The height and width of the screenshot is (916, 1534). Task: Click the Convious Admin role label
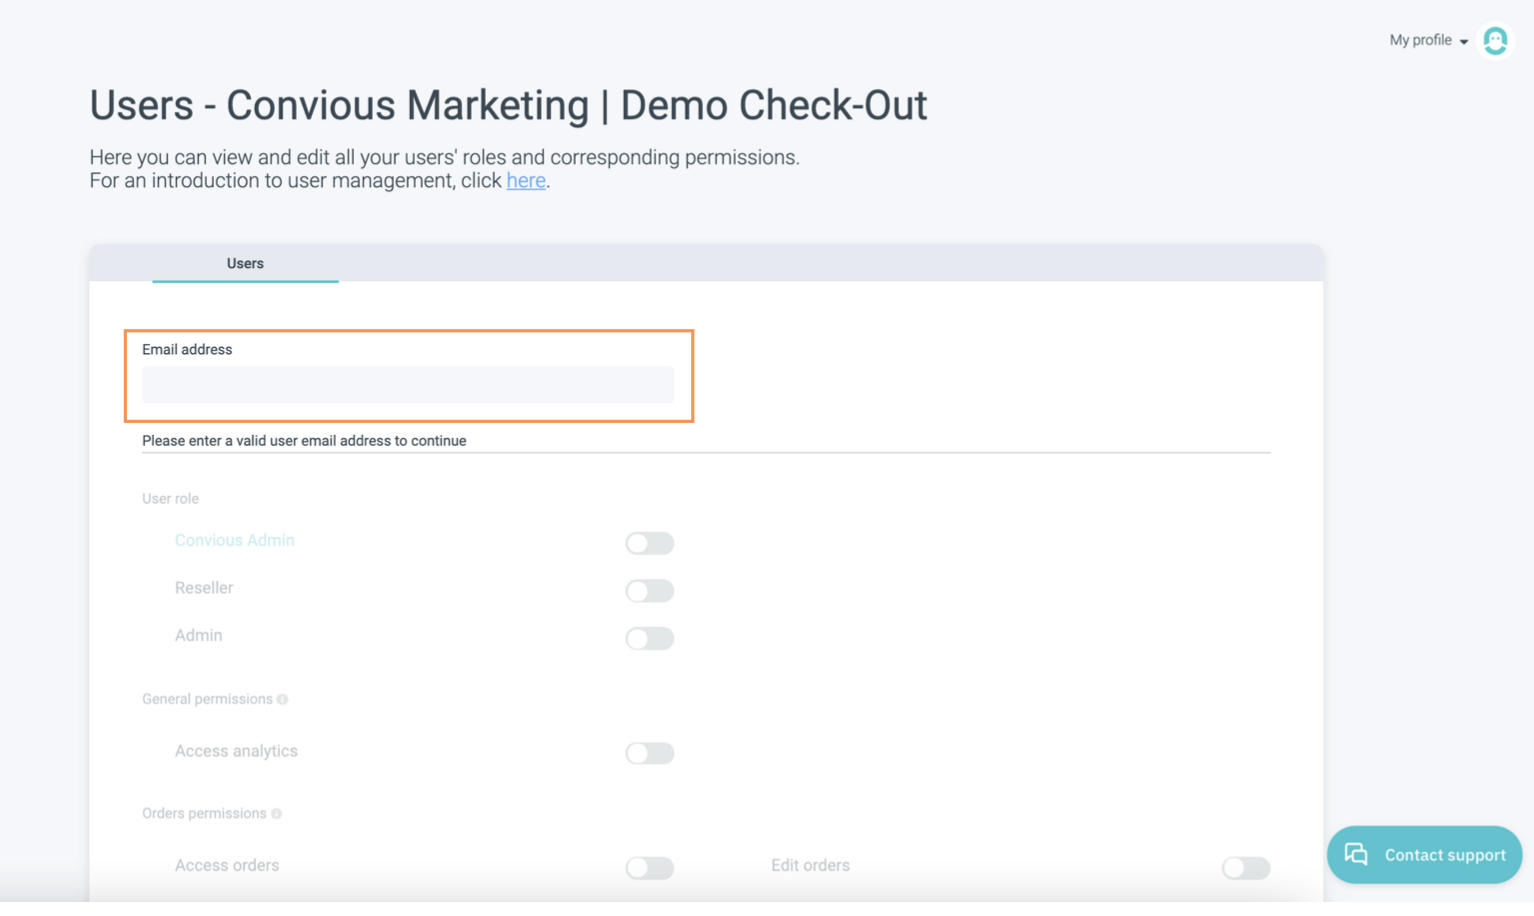[234, 540]
